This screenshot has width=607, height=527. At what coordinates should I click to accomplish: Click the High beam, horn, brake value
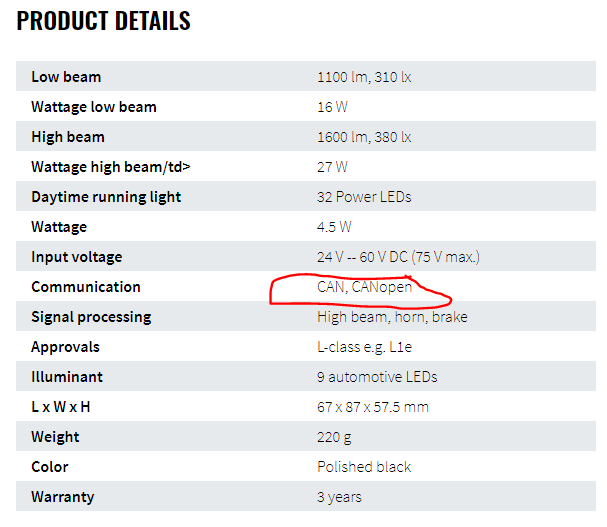click(x=392, y=317)
